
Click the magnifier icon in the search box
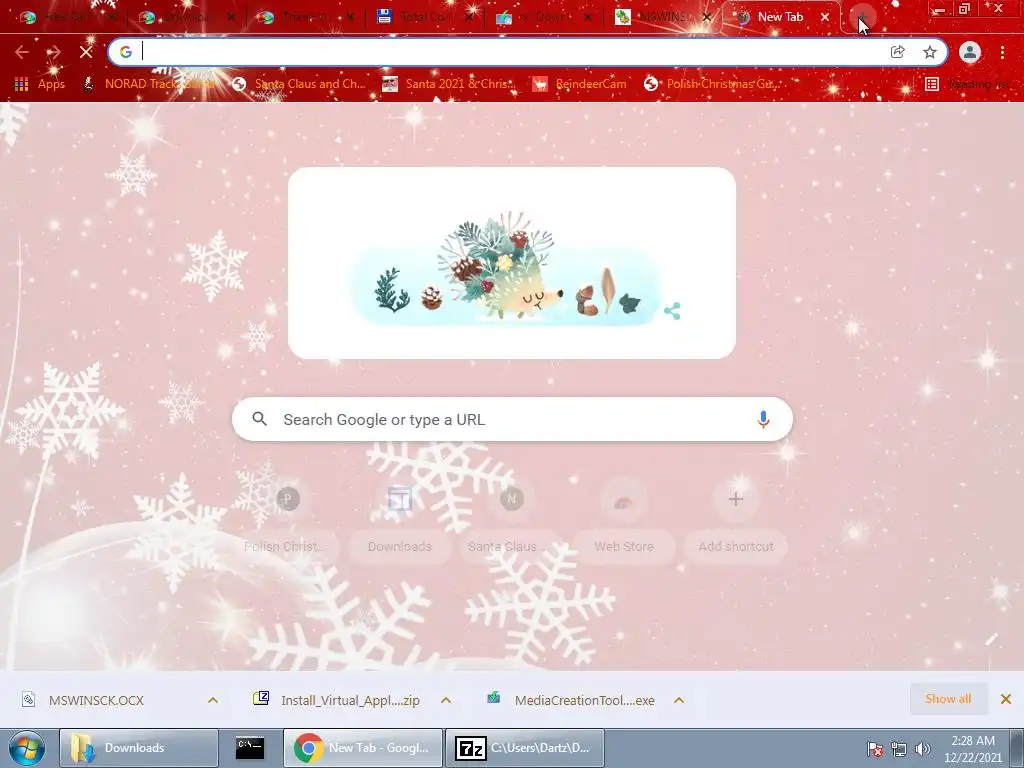click(x=259, y=419)
